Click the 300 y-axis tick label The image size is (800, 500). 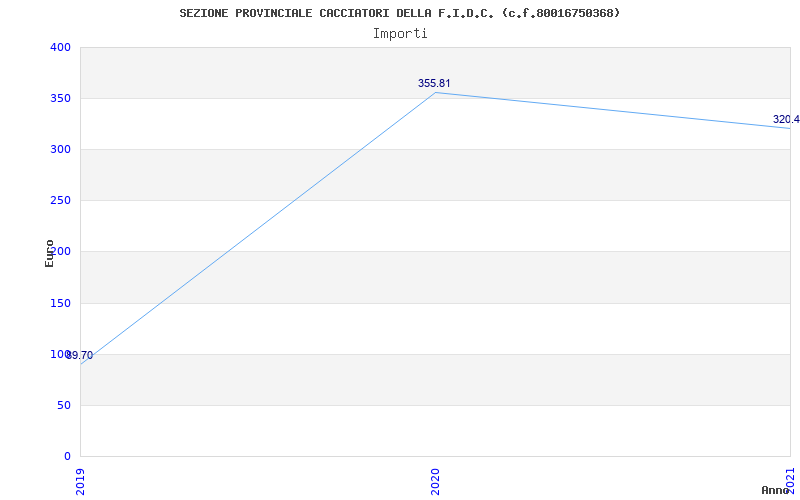(x=60, y=149)
